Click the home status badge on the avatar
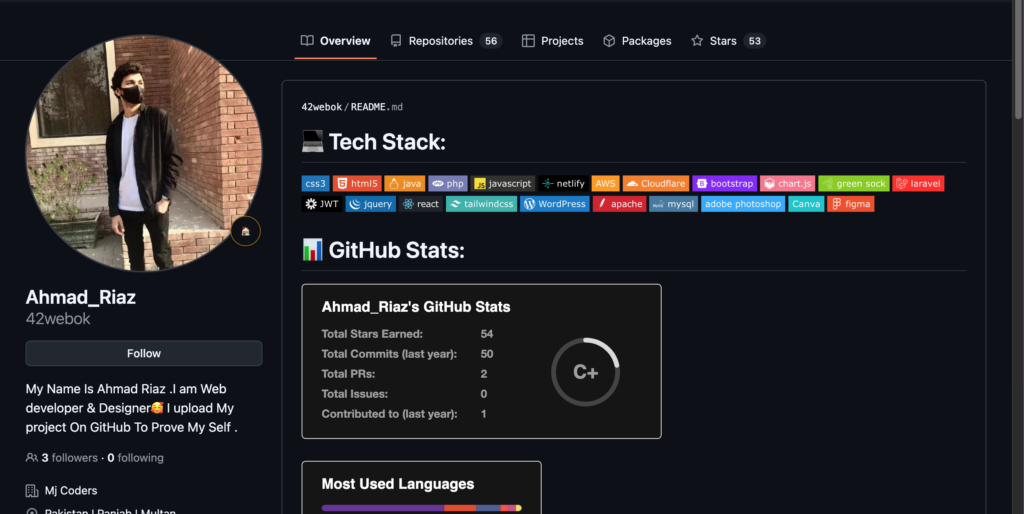1024x514 pixels. pos(246,231)
